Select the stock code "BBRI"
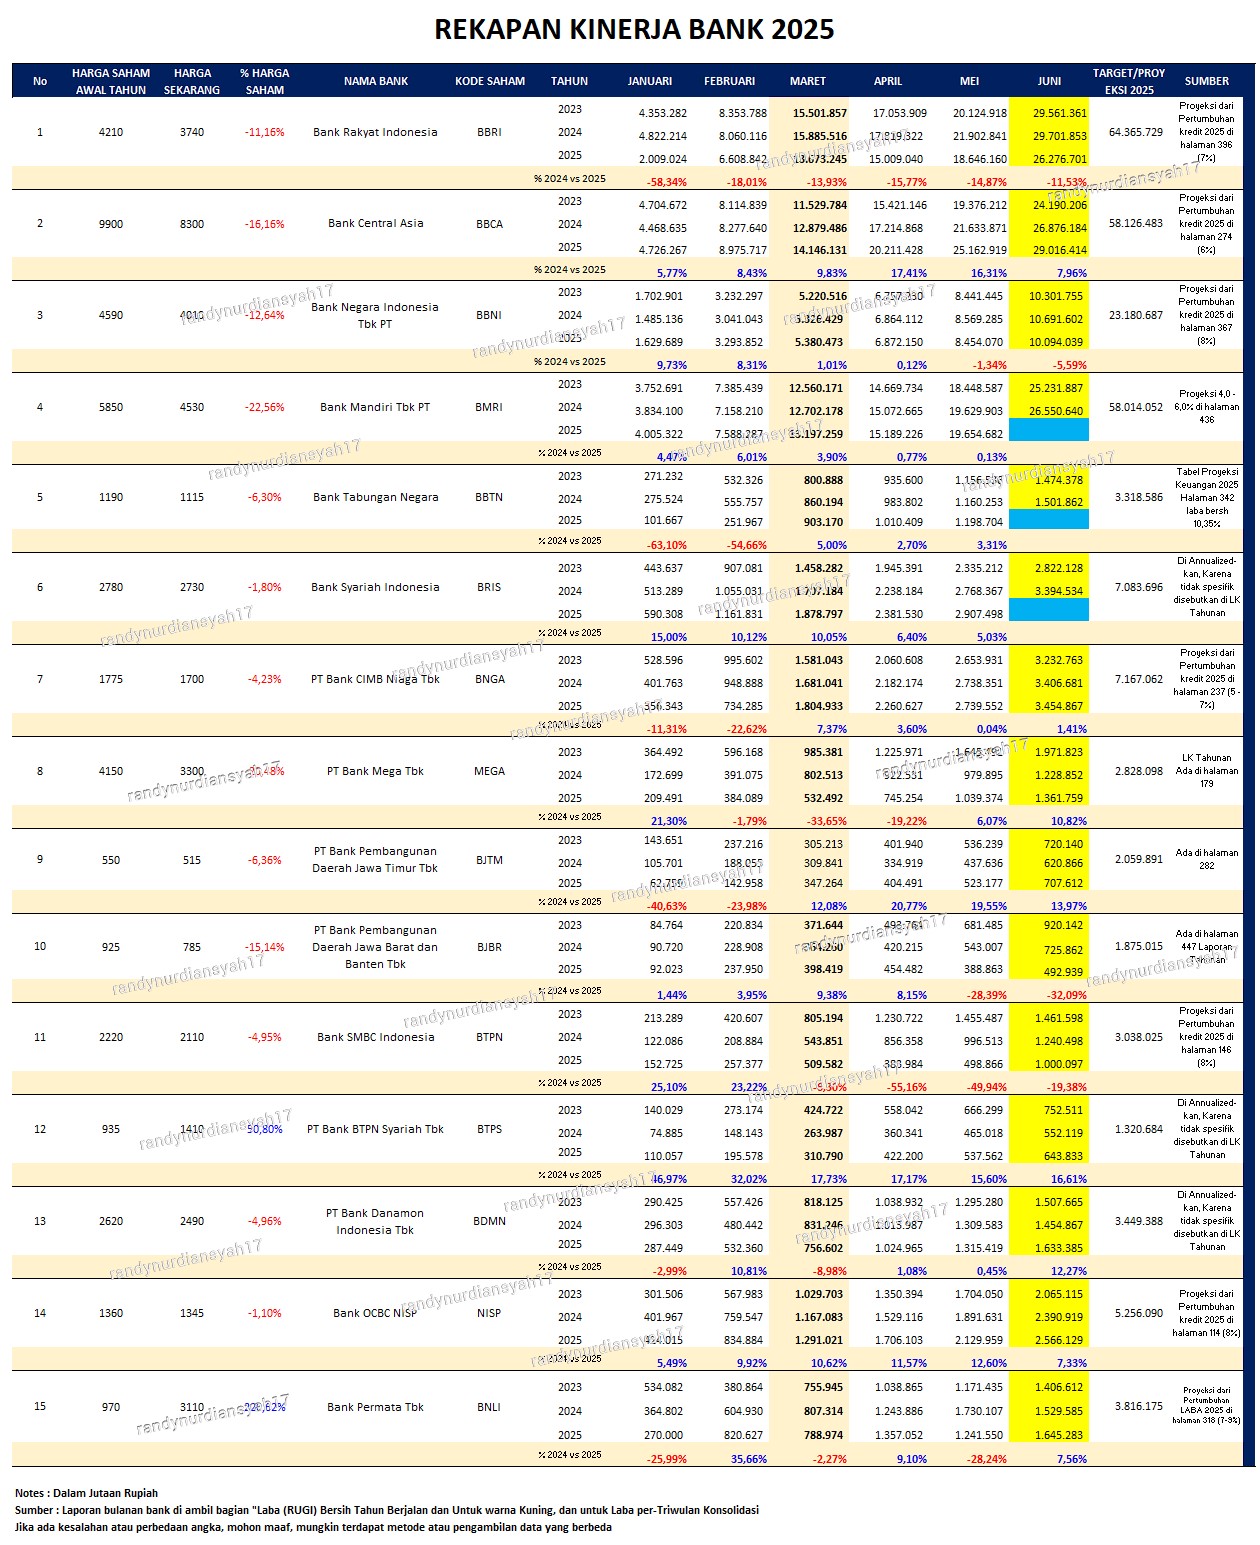The image size is (1260, 1545). [489, 132]
